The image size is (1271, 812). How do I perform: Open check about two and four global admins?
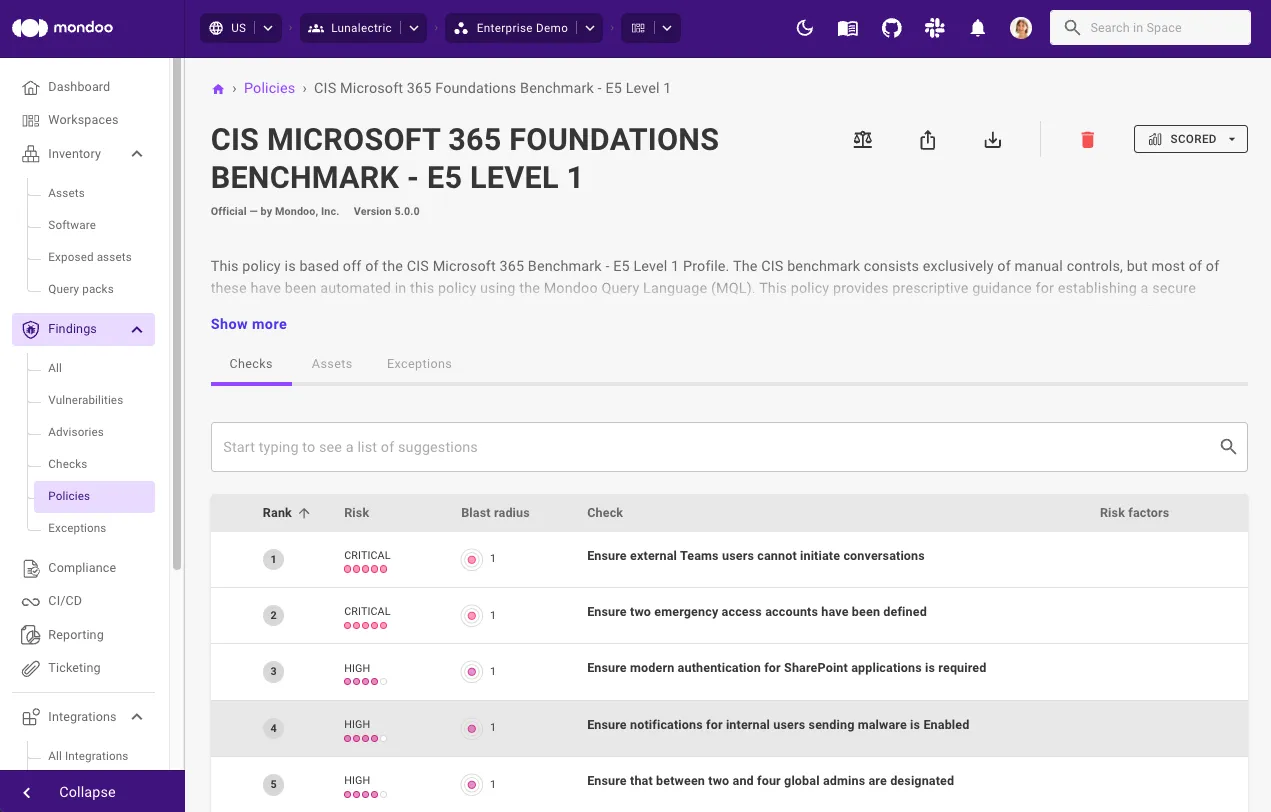point(770,781)
